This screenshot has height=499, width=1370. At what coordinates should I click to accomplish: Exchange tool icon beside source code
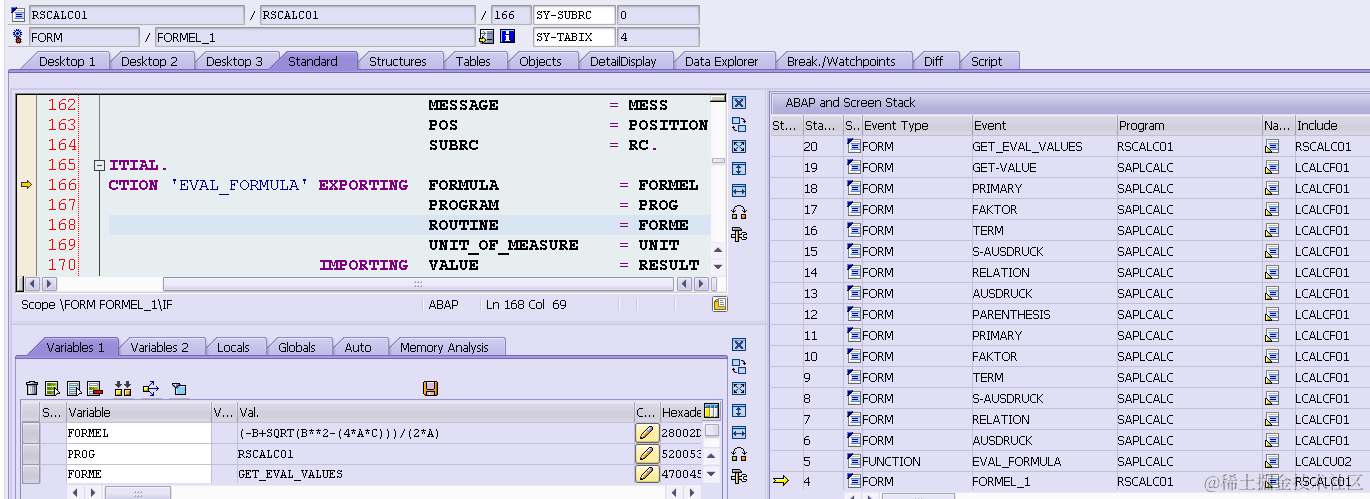coord(739,125)
